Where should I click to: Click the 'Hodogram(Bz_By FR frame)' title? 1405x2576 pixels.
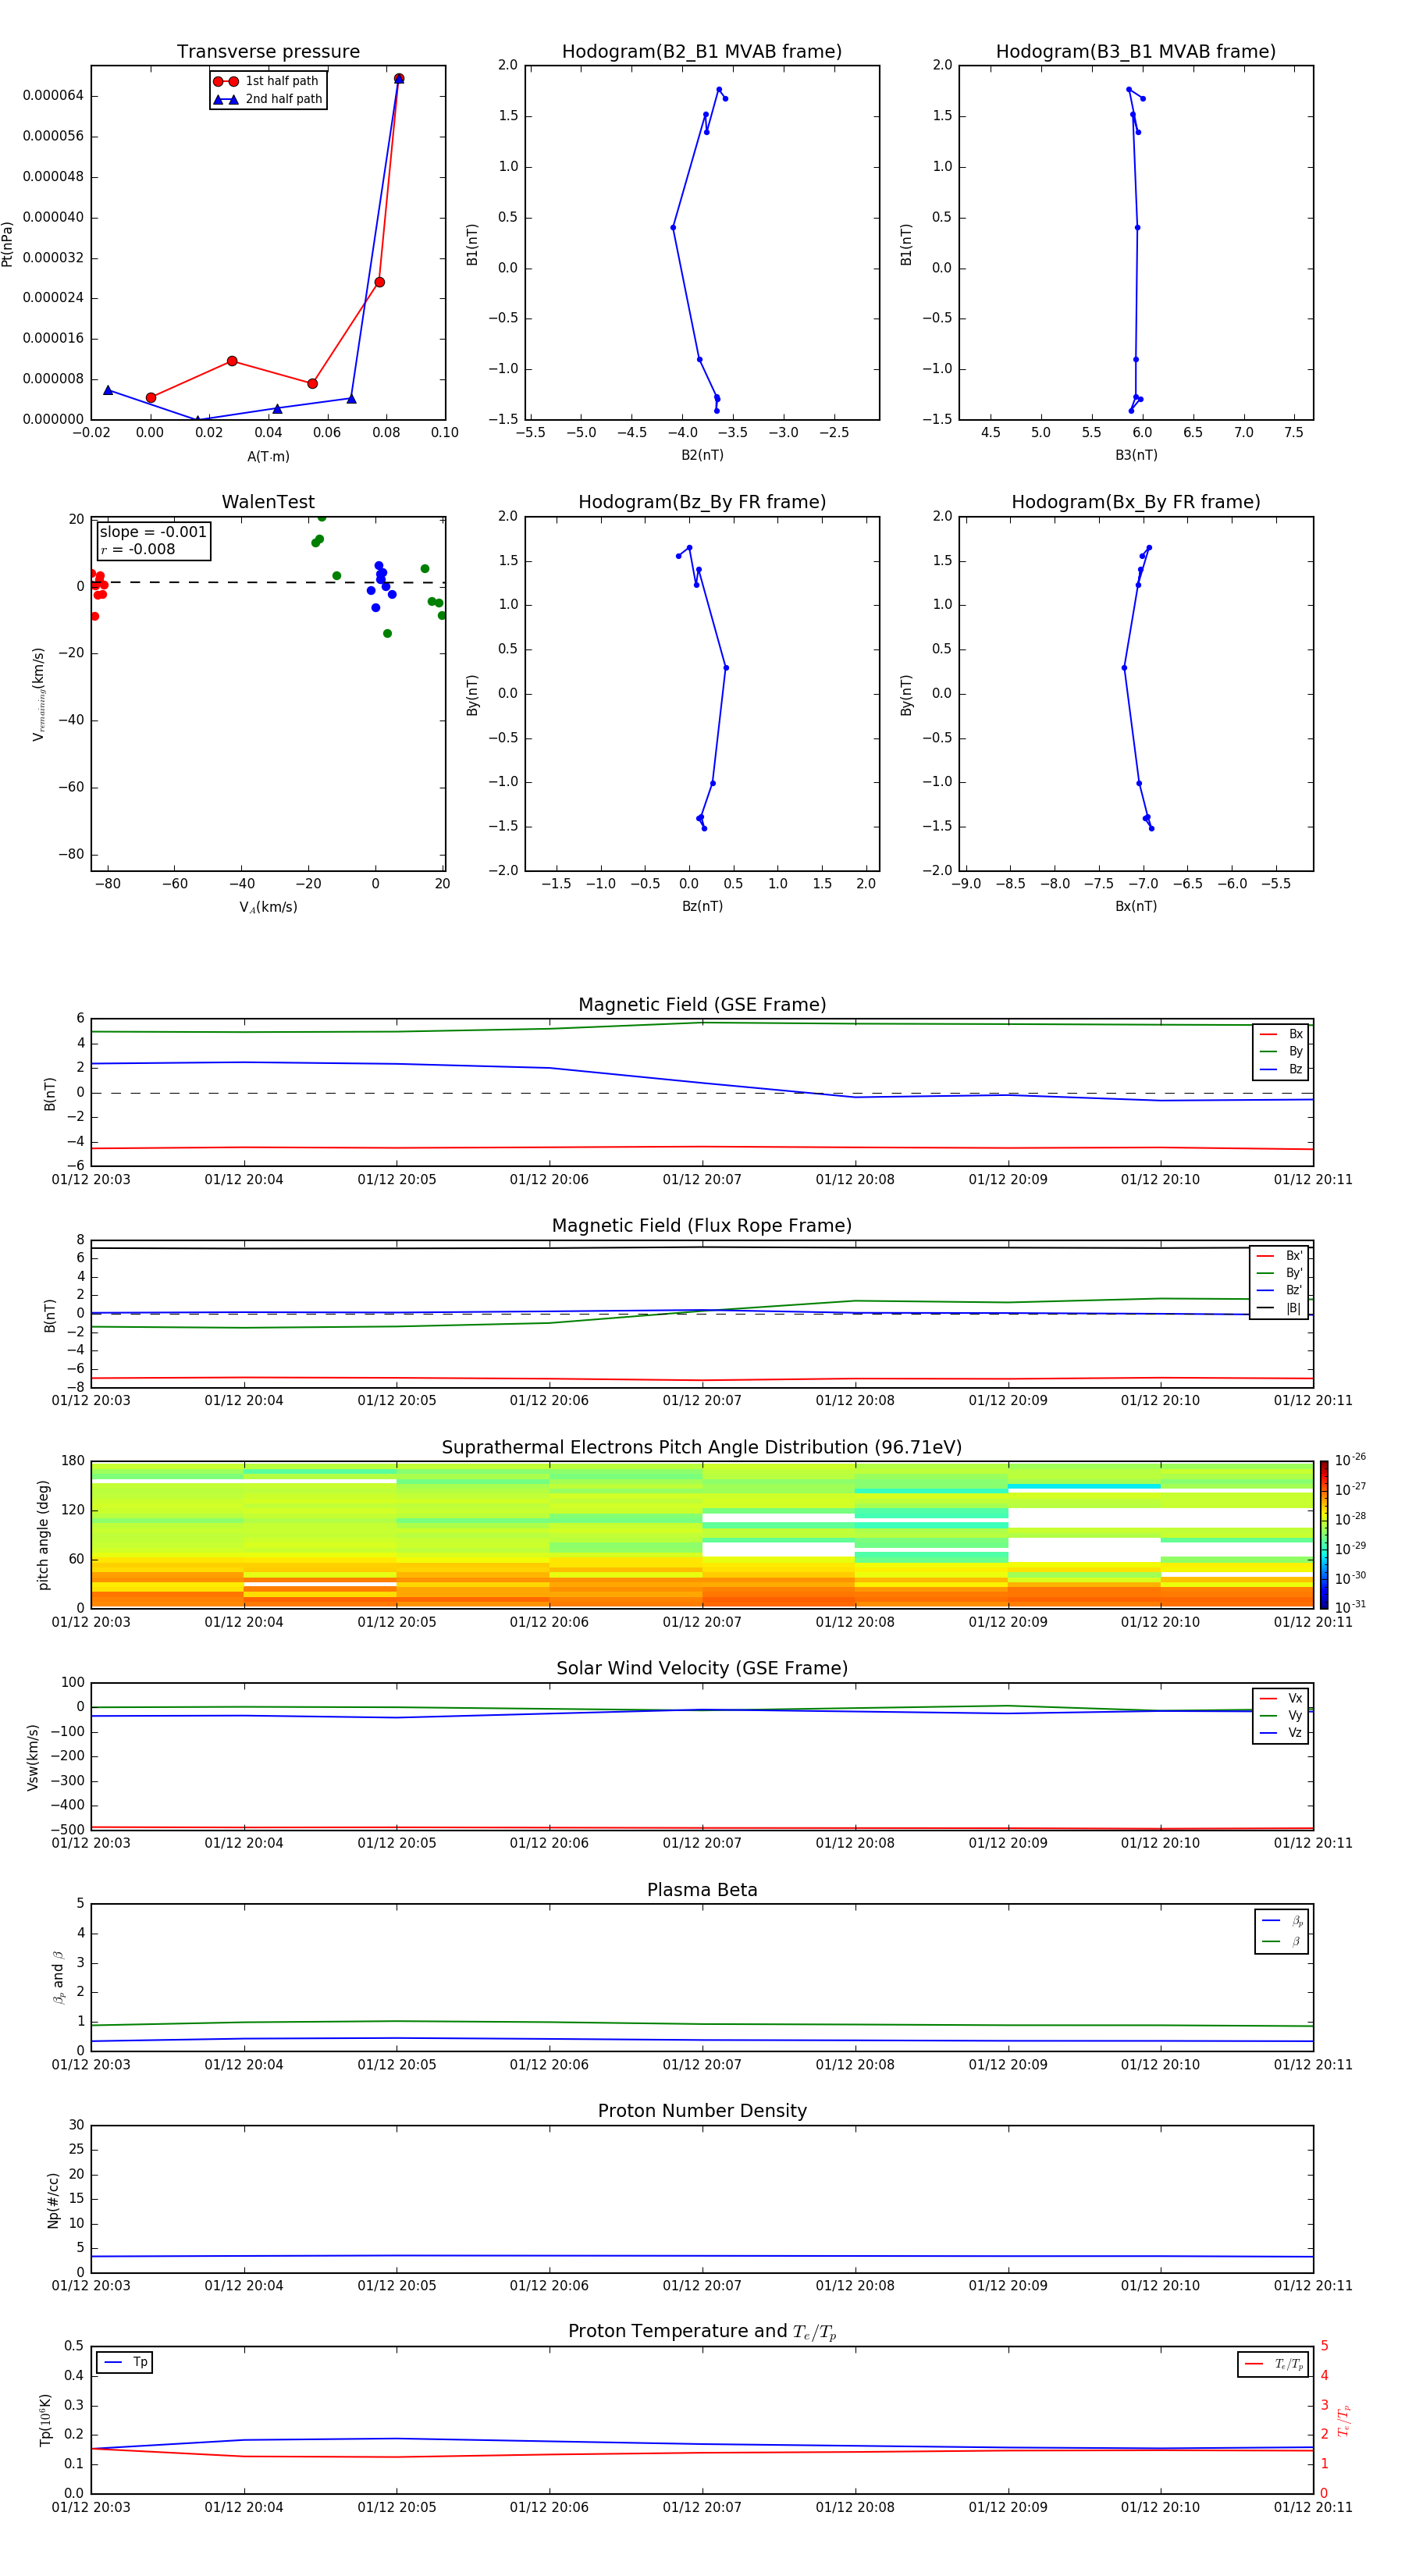pos(702,502)
